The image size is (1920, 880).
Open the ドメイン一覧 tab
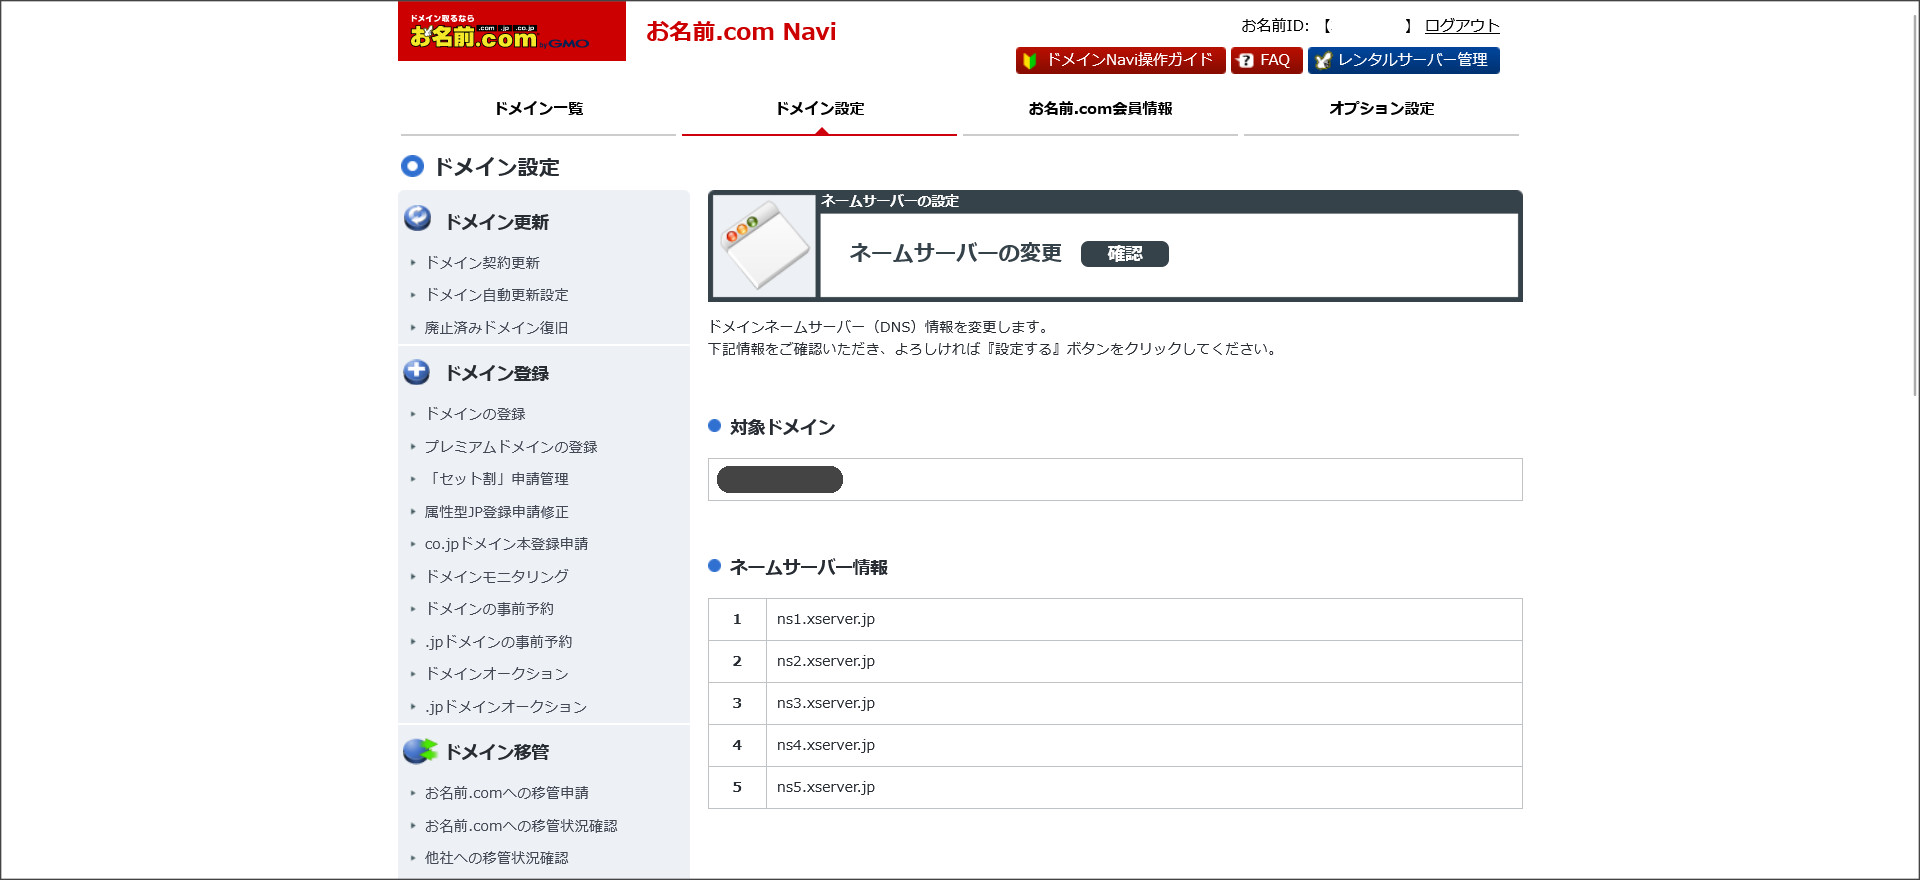tap(538, 109)
